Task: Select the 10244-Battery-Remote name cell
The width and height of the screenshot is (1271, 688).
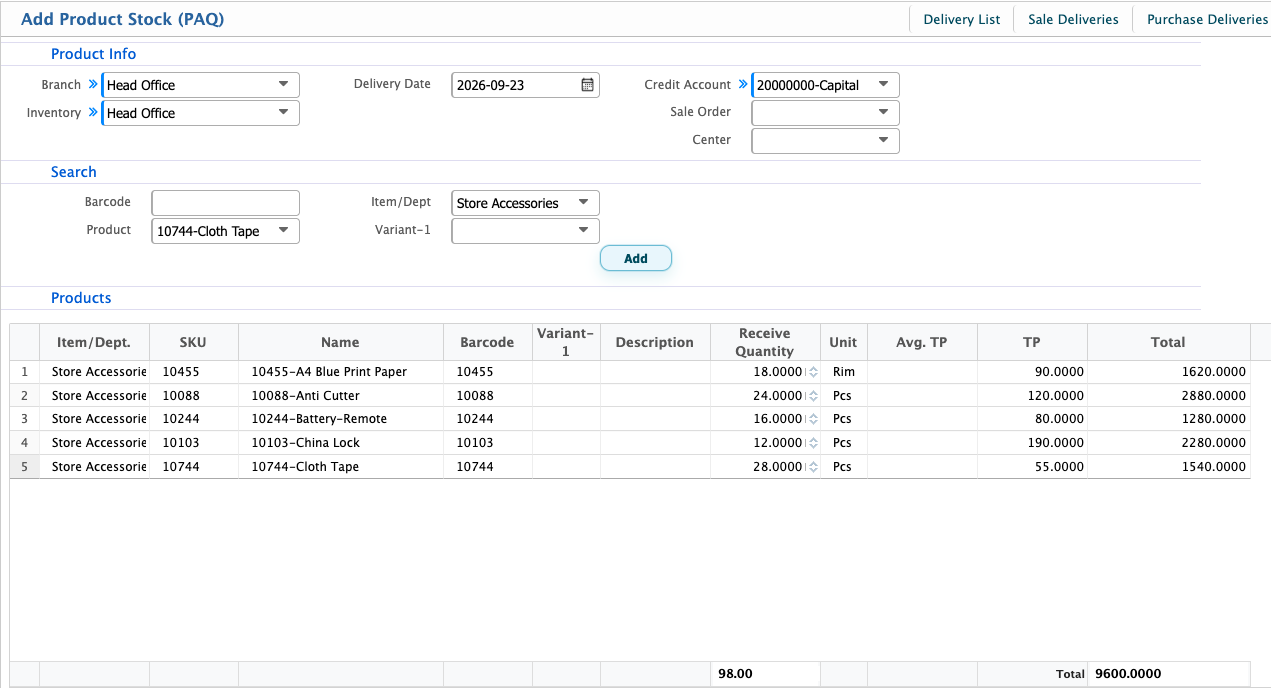Action: [341, 419]
